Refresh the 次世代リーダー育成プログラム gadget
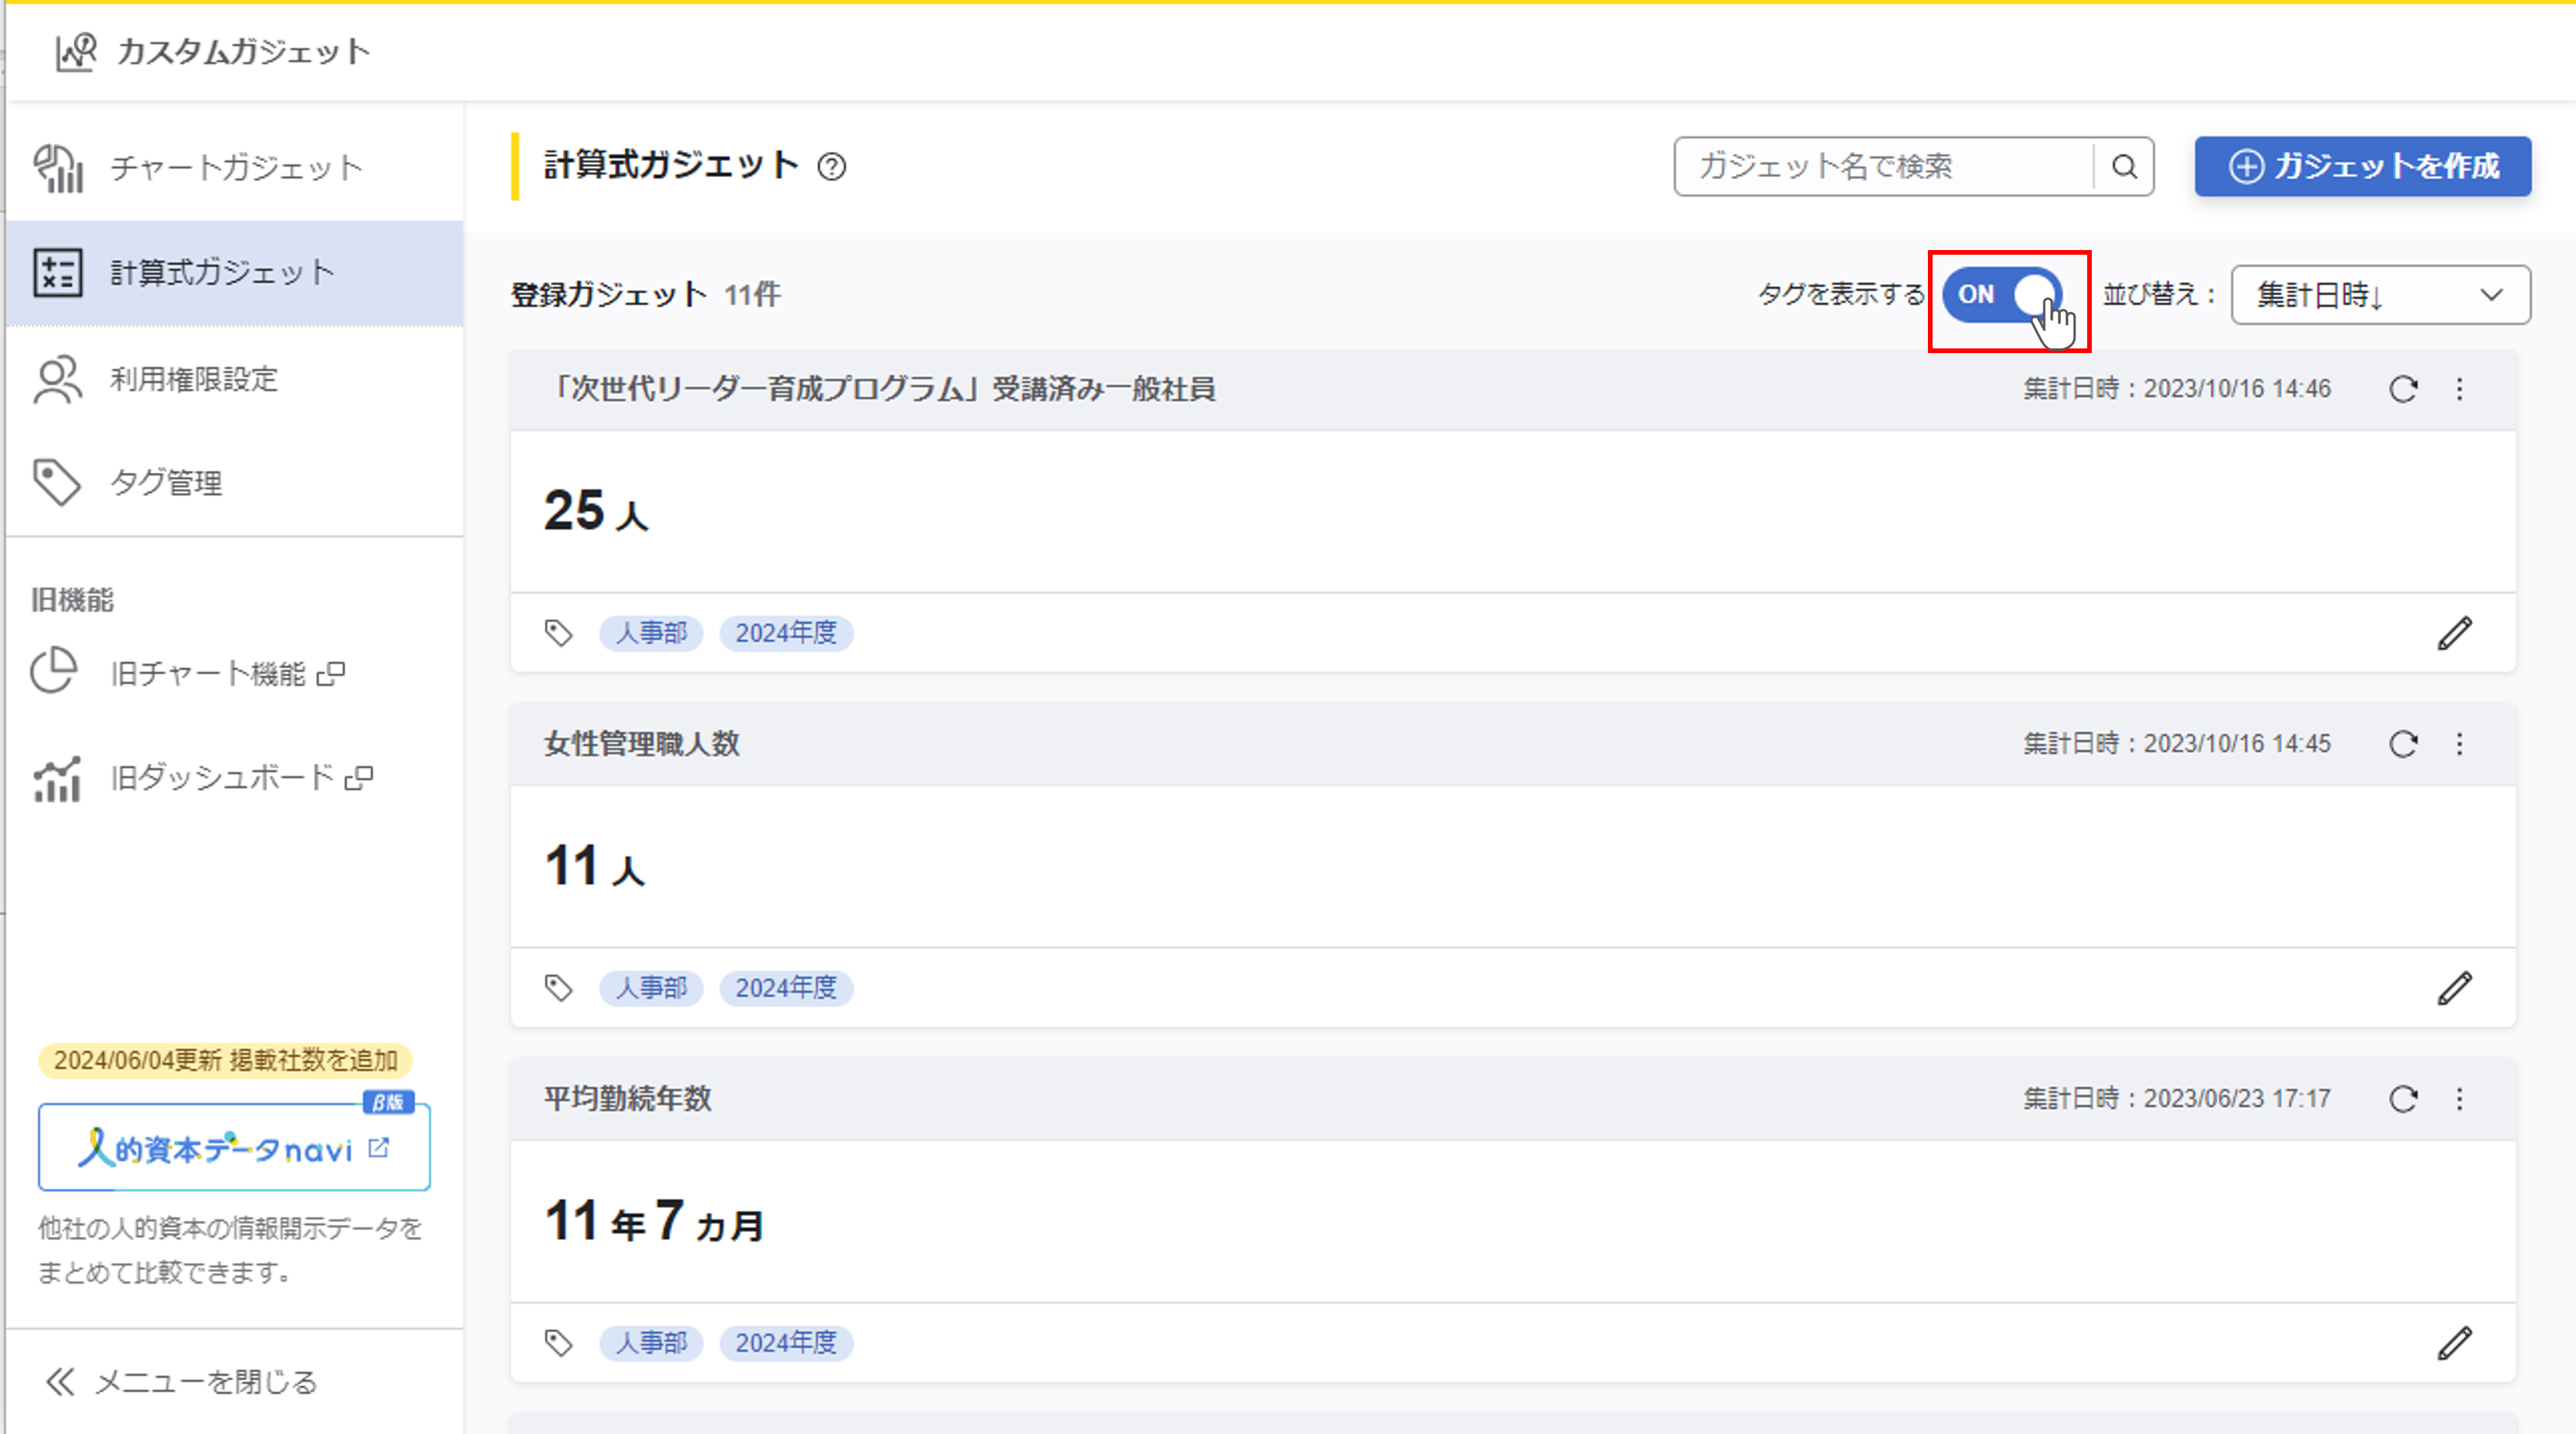The image size is (2576, 1434). pos(2403,389)
